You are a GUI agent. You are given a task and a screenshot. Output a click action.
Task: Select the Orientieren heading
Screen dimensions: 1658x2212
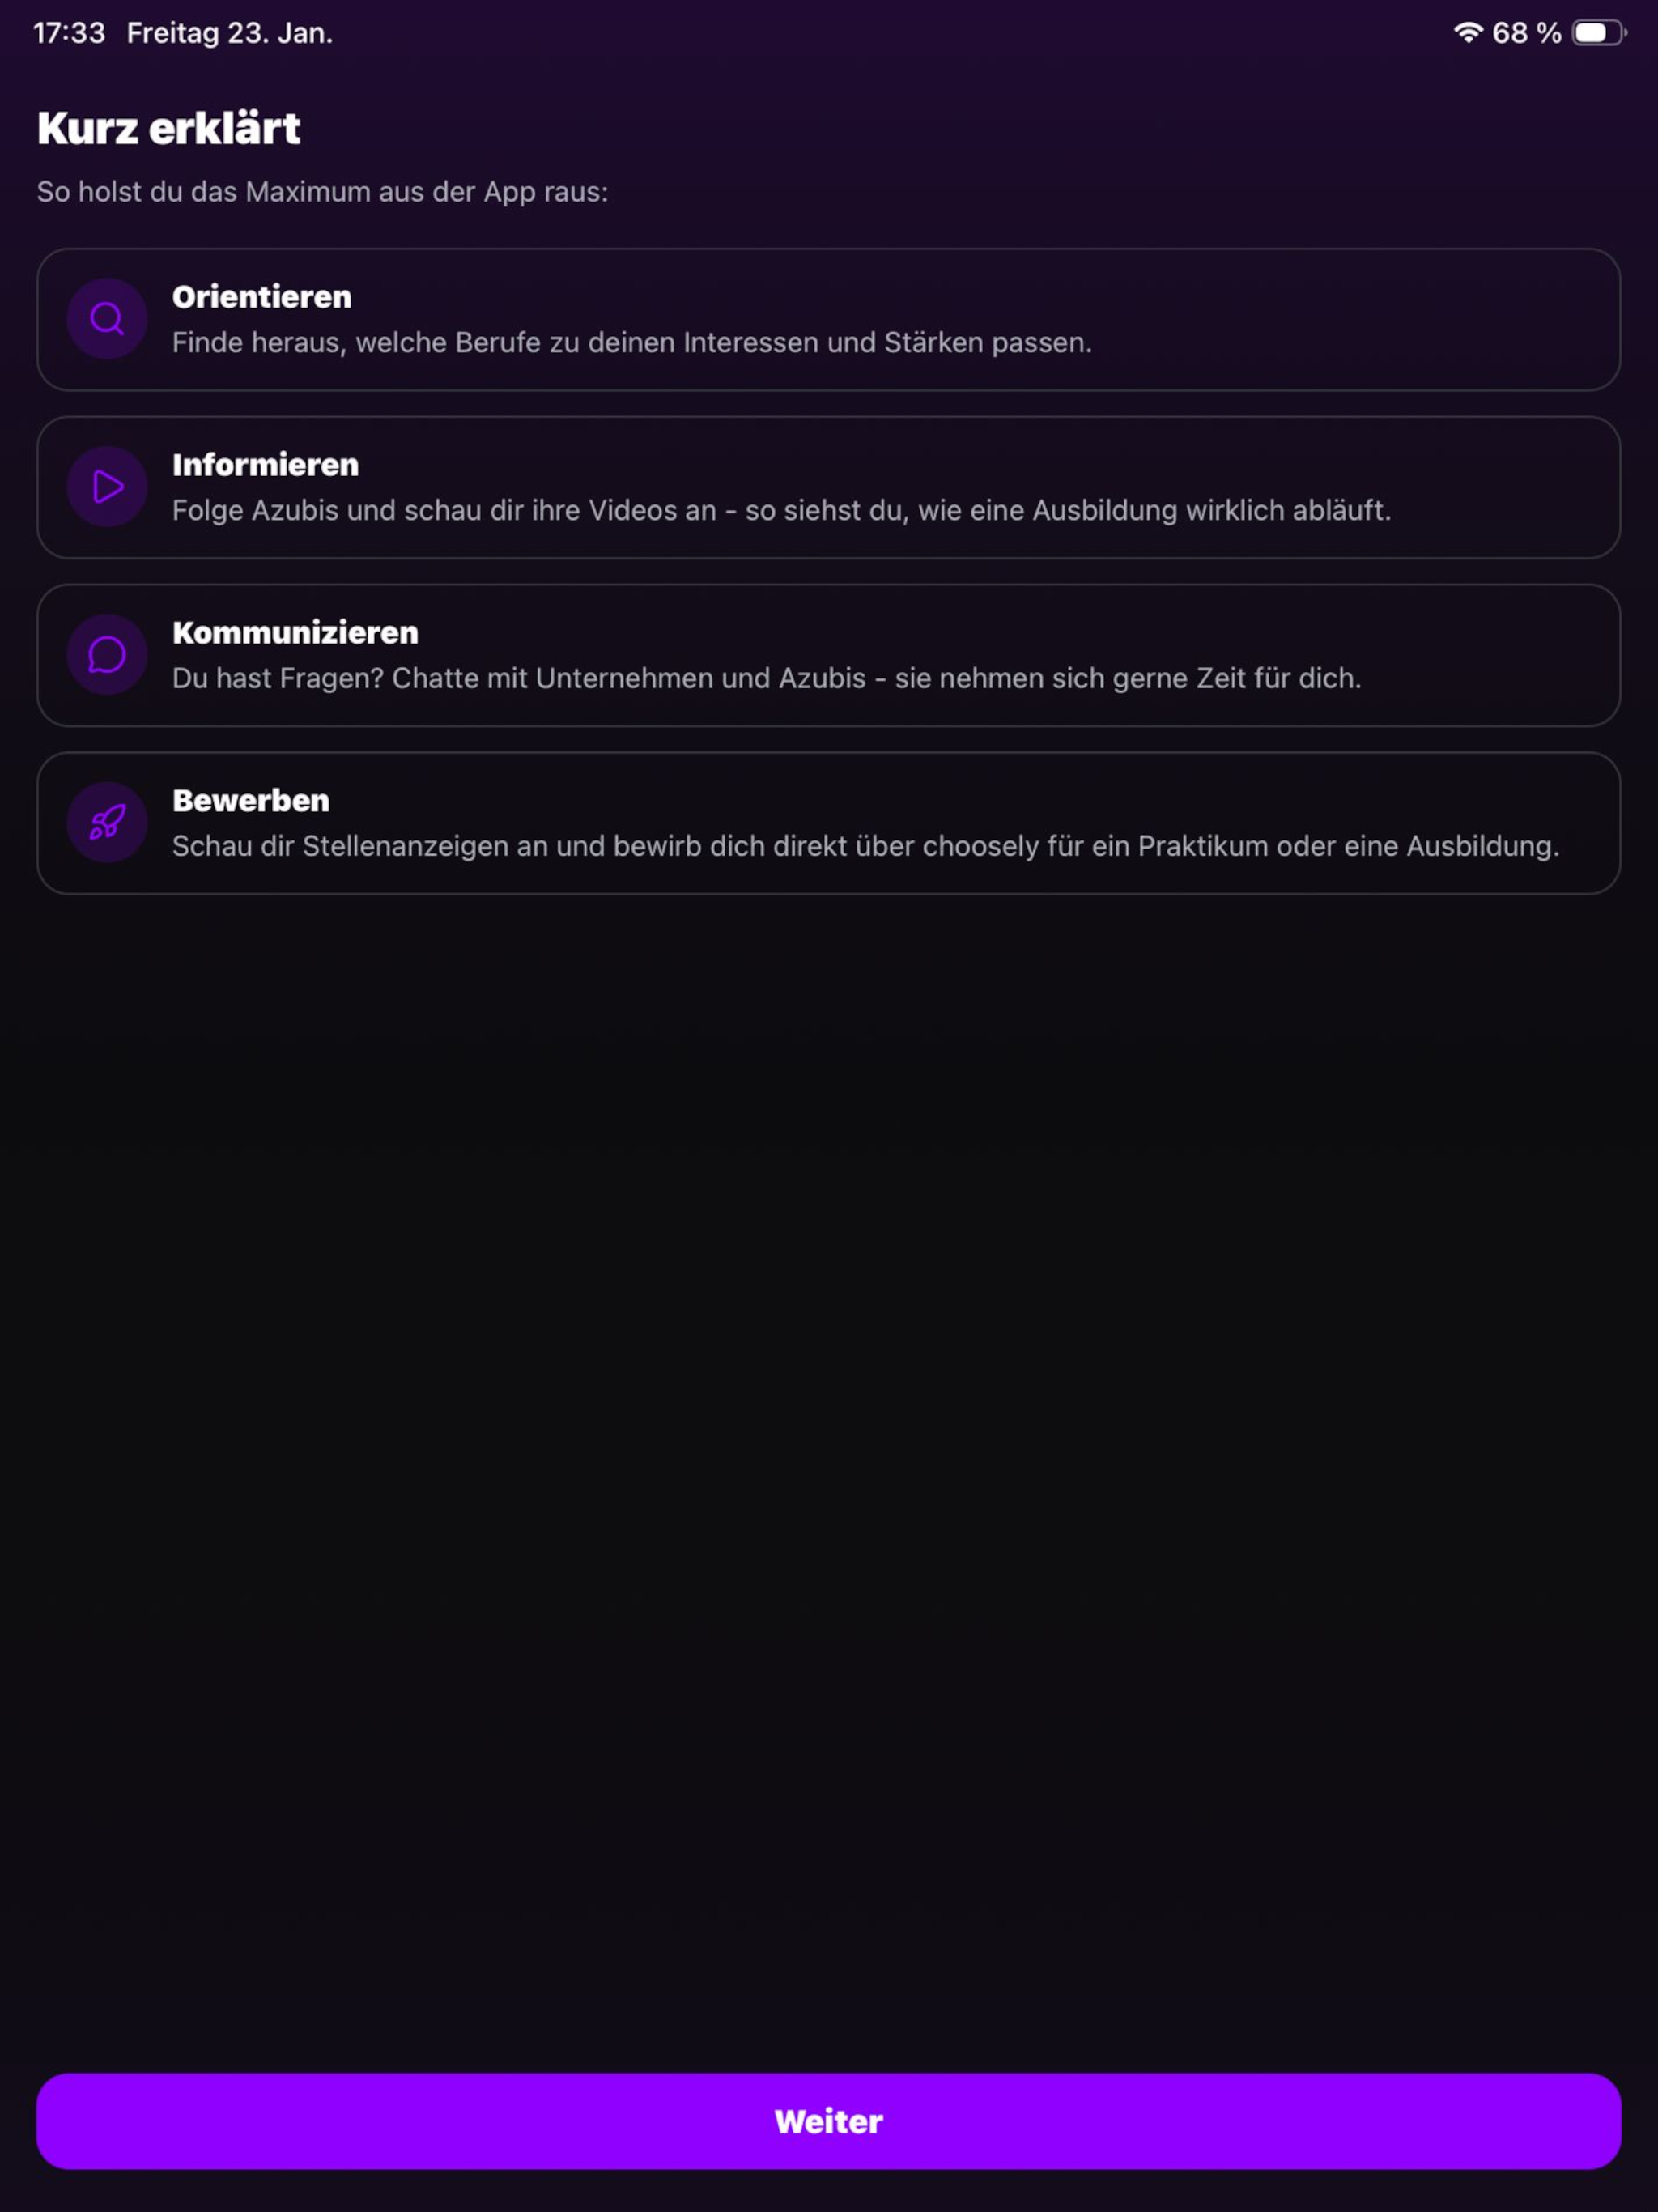(262, 297)
